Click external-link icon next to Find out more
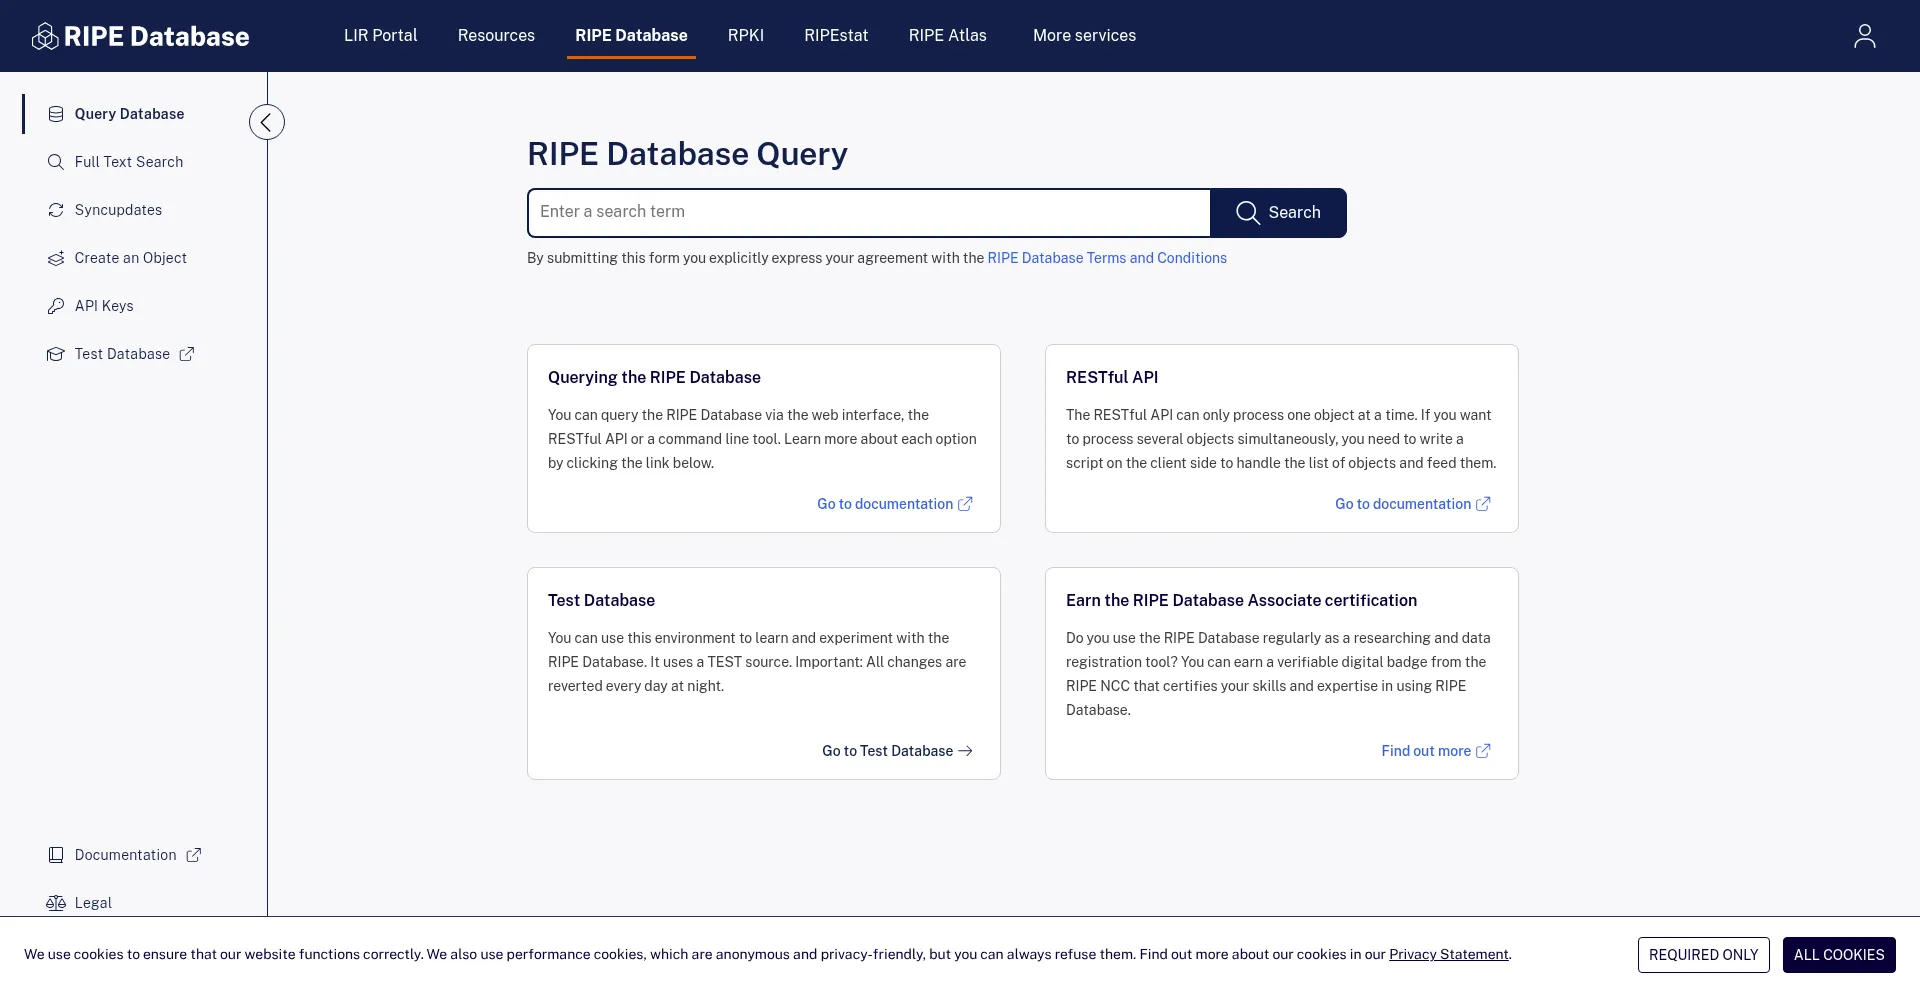The height and width of the screenshot is (993, 1920). (1483, 751)
